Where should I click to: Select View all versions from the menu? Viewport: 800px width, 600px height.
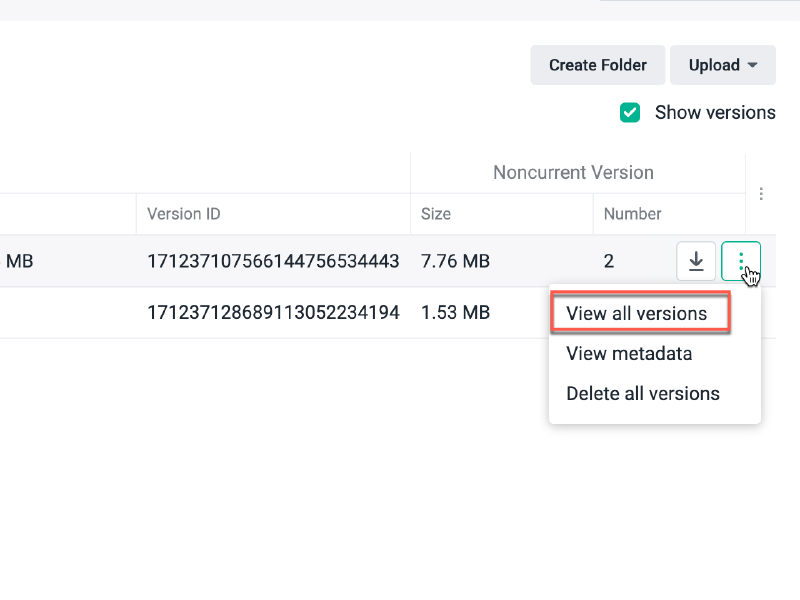(636, 313)
